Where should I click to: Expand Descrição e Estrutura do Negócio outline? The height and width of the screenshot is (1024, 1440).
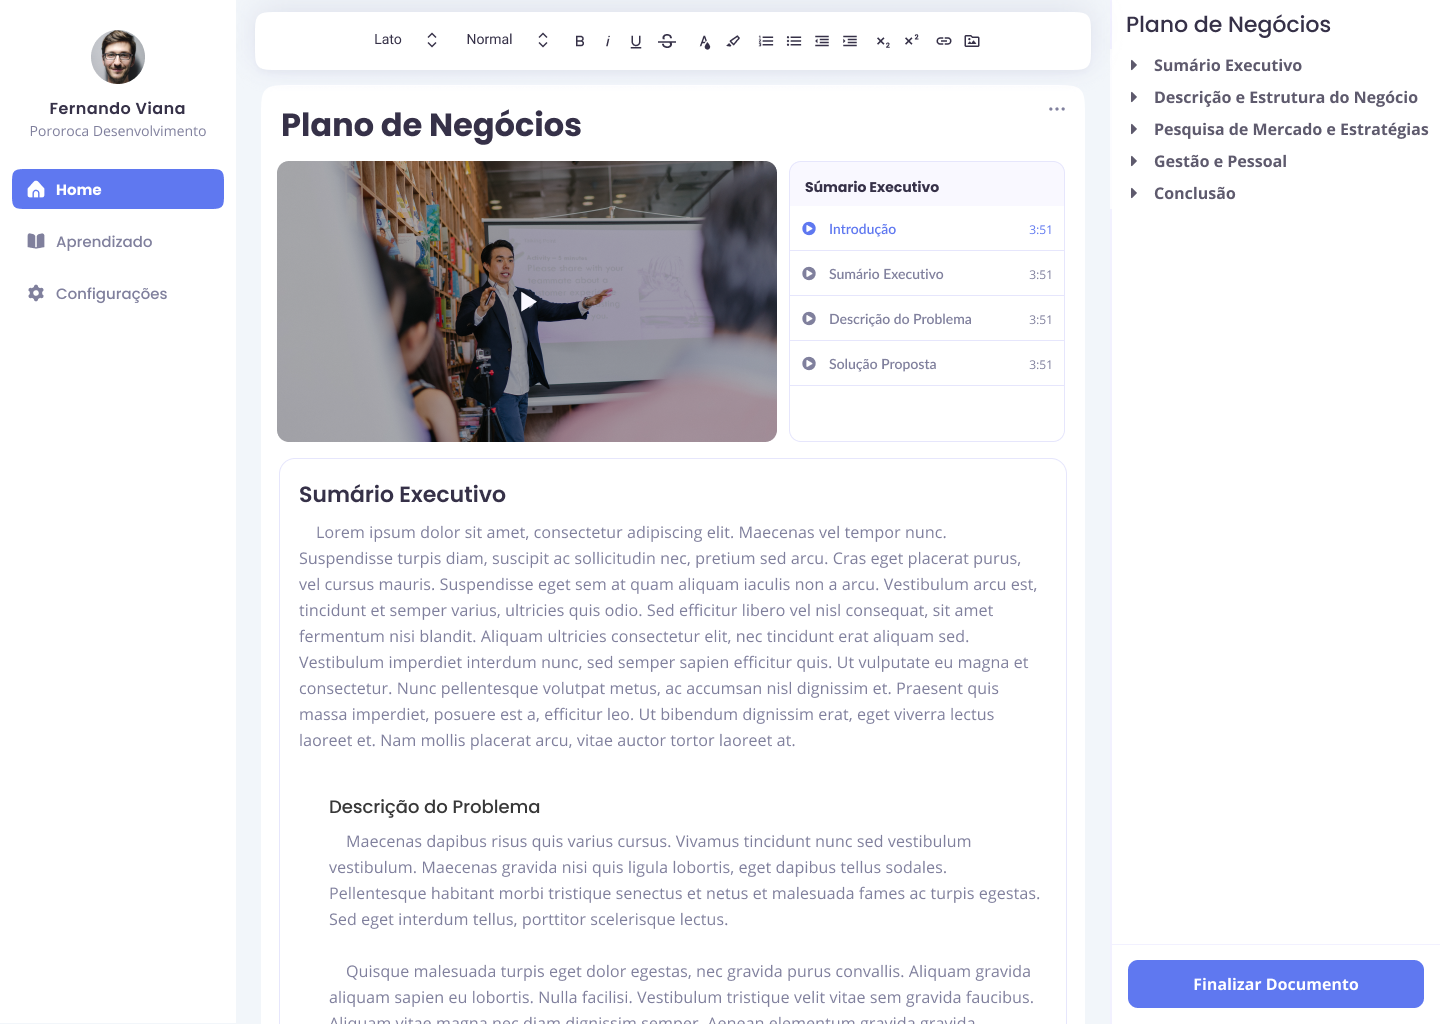tap(1134, 97)
